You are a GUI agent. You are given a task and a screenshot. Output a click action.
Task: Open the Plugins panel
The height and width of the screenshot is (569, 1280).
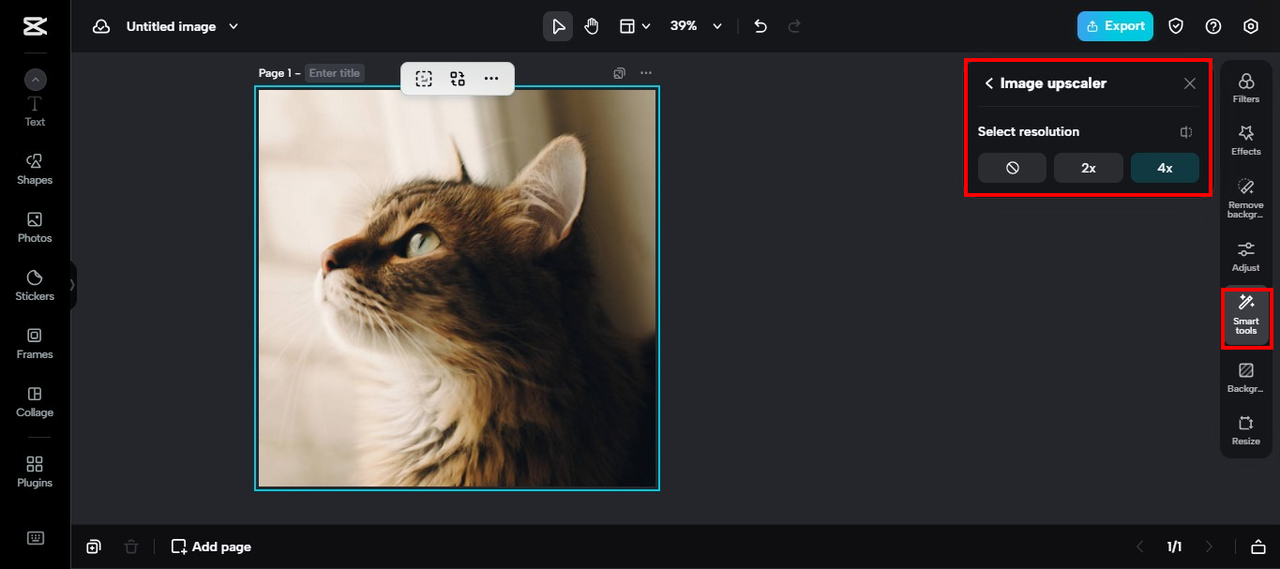pos(35,471)
